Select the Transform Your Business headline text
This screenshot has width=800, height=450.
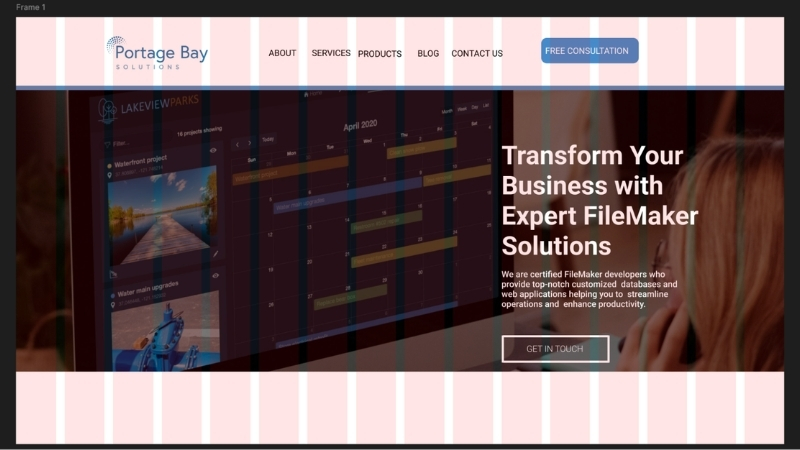click(599, 200)
